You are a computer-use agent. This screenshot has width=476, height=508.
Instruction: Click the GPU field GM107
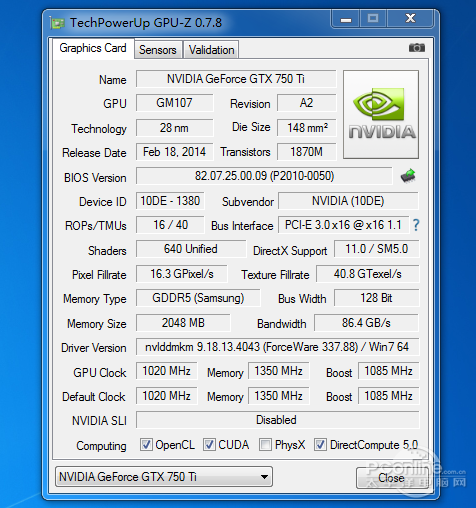coord(174,103)
